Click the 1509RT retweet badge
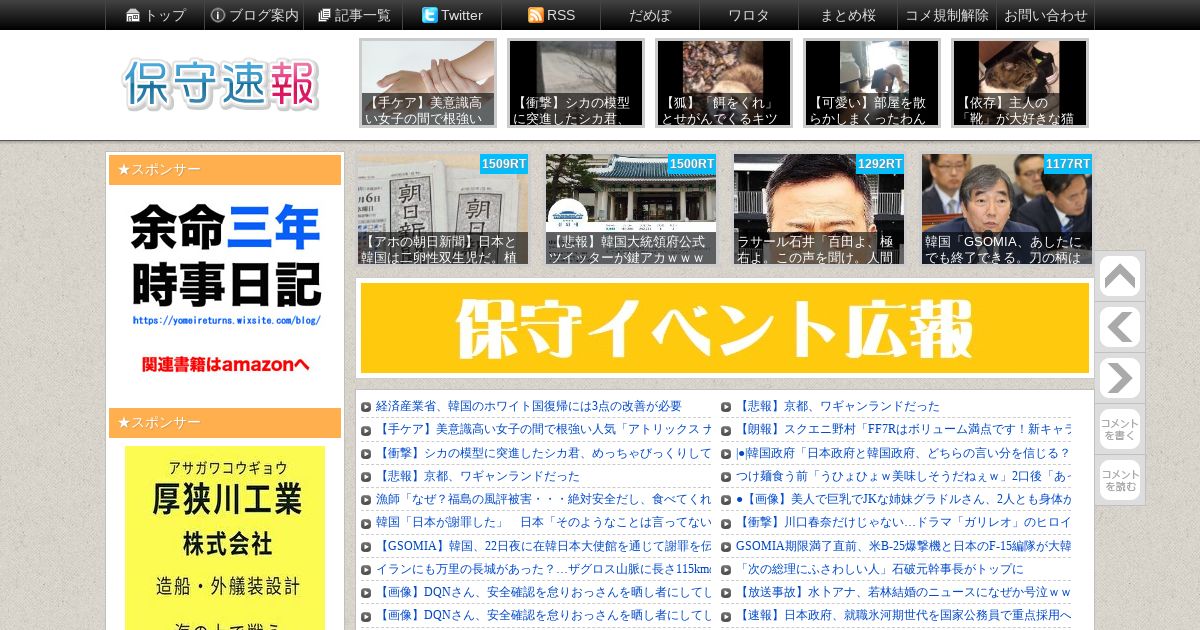This screenshot has height=630, width=1200. point(504,163)
